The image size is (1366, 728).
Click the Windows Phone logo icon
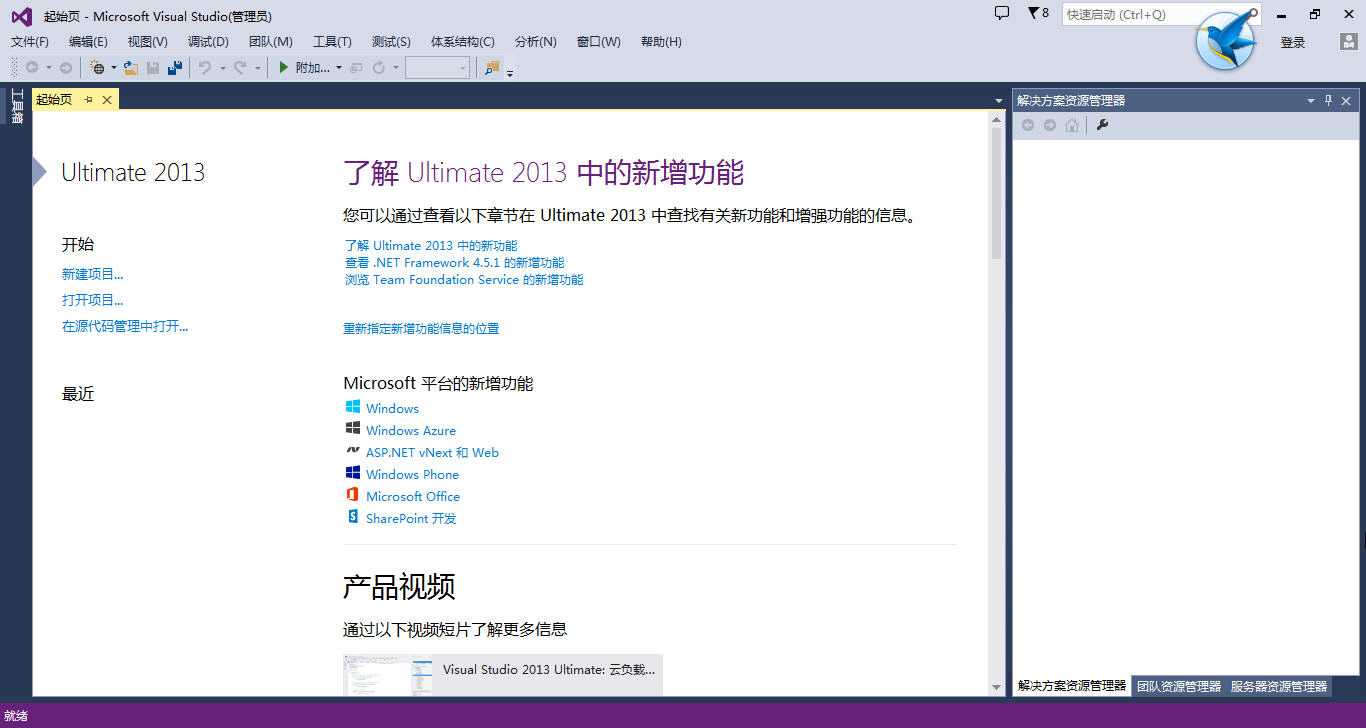tap(352, 473)
